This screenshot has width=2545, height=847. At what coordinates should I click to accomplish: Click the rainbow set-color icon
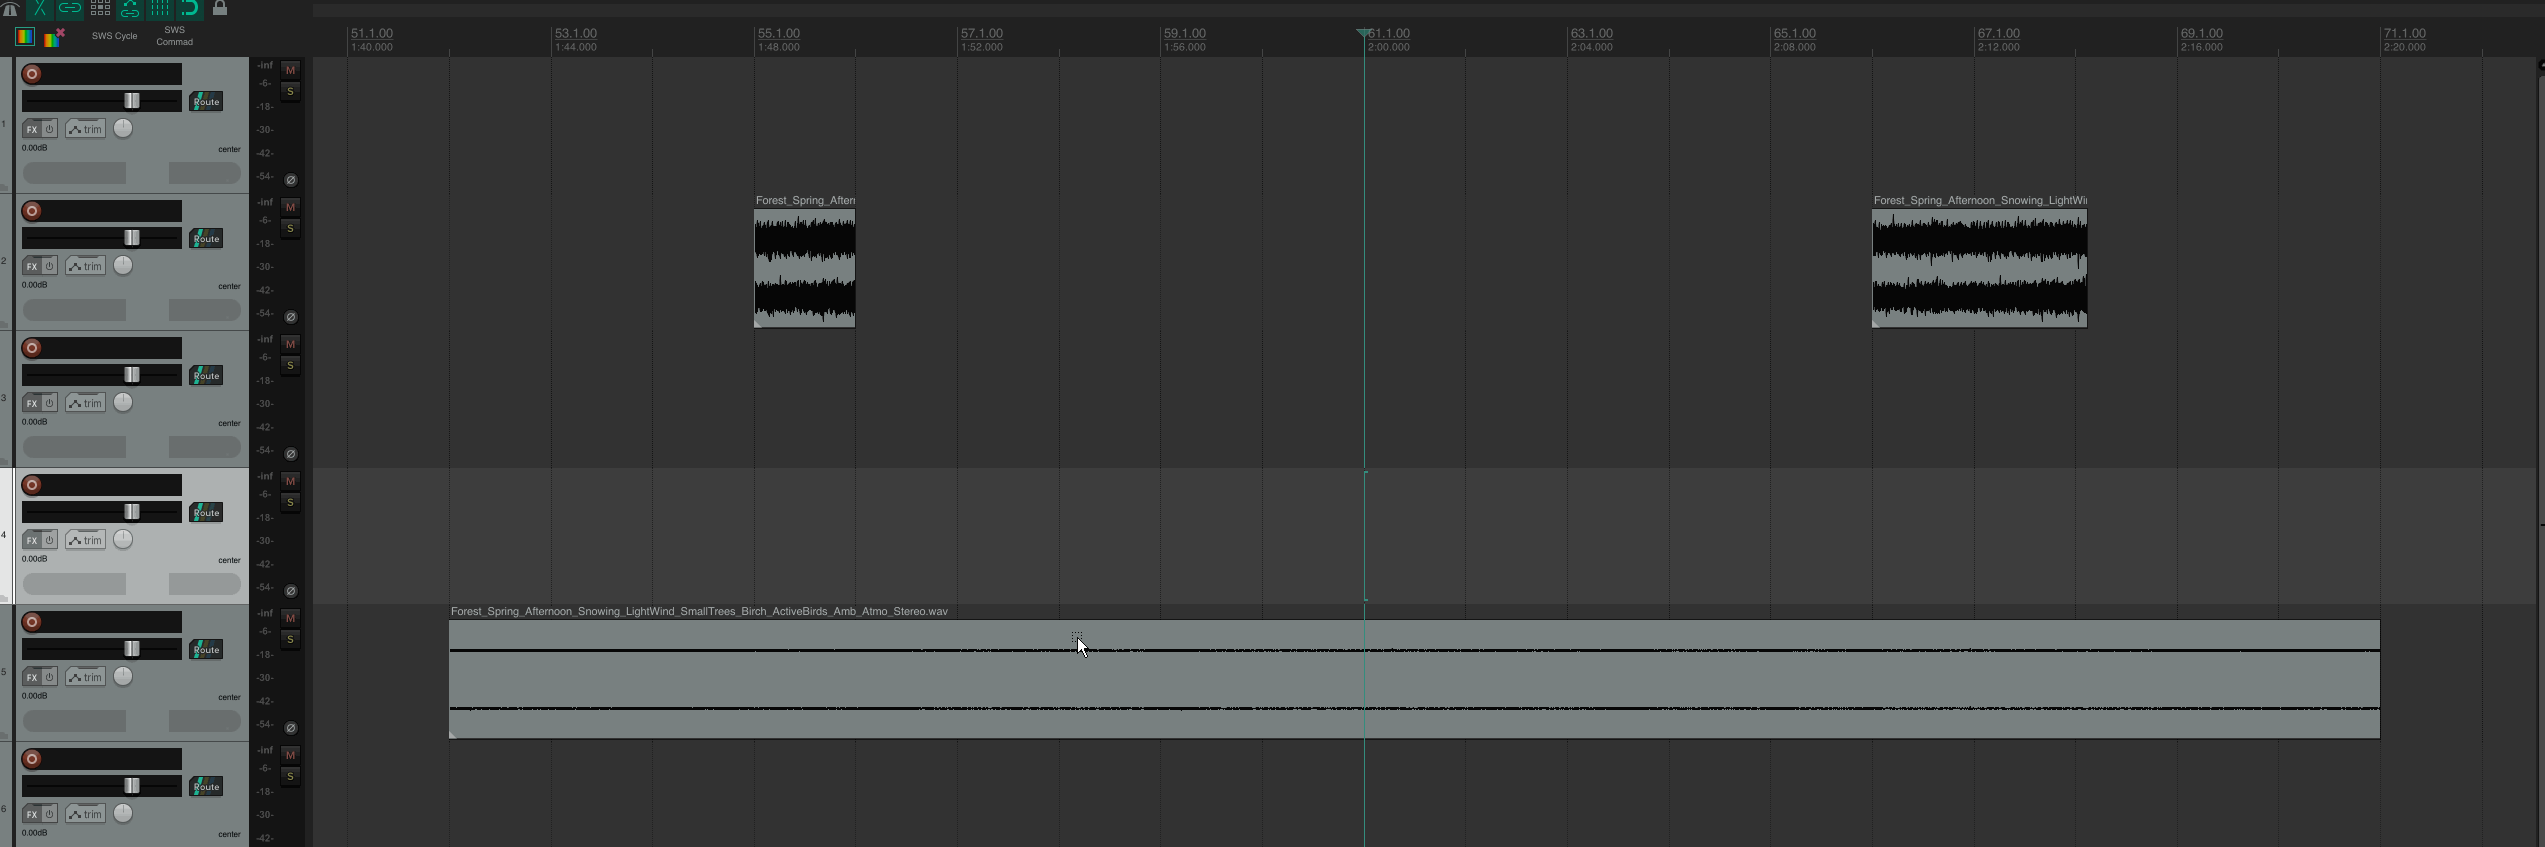(25, 37)
